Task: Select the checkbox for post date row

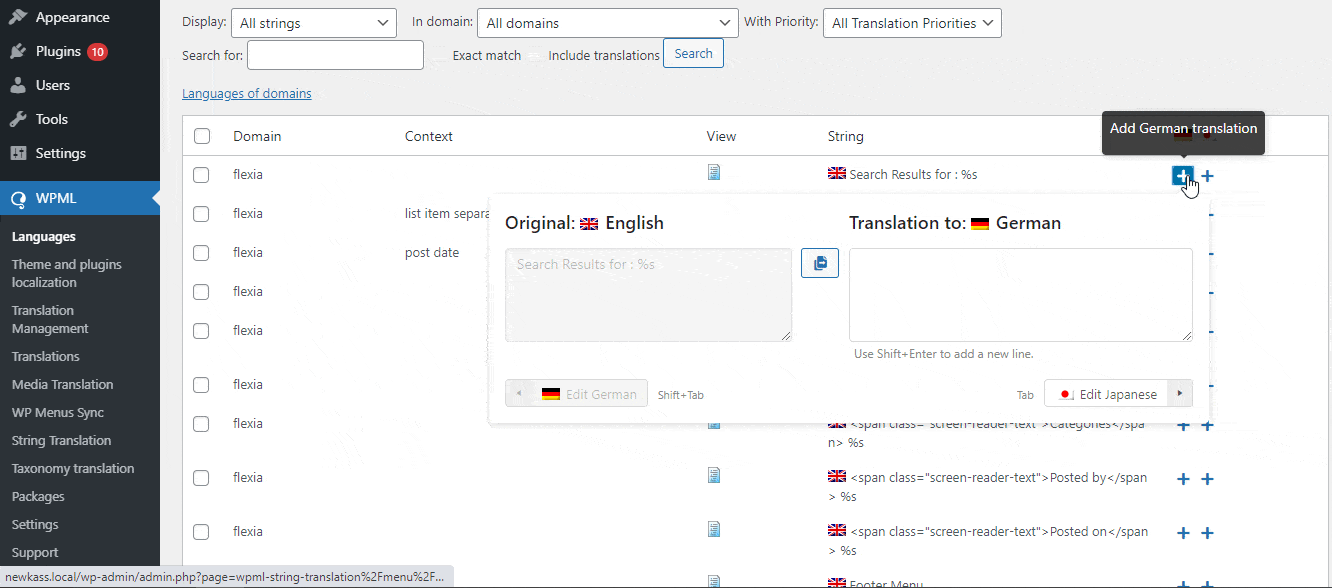Action: tap(201, 253)
